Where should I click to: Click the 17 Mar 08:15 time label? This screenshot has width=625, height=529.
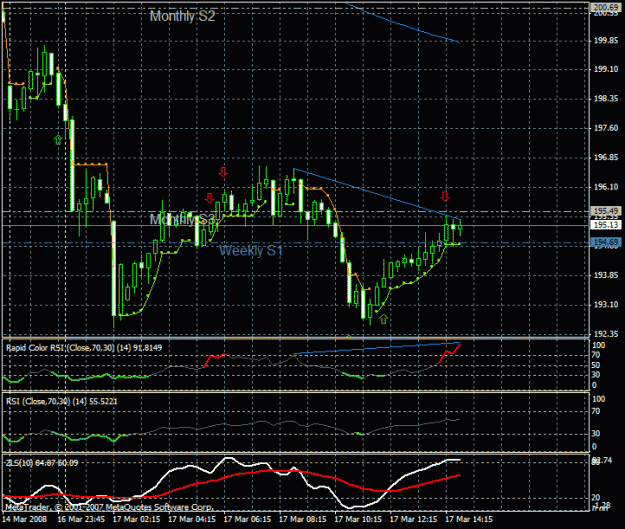click(x=303, y=519)
